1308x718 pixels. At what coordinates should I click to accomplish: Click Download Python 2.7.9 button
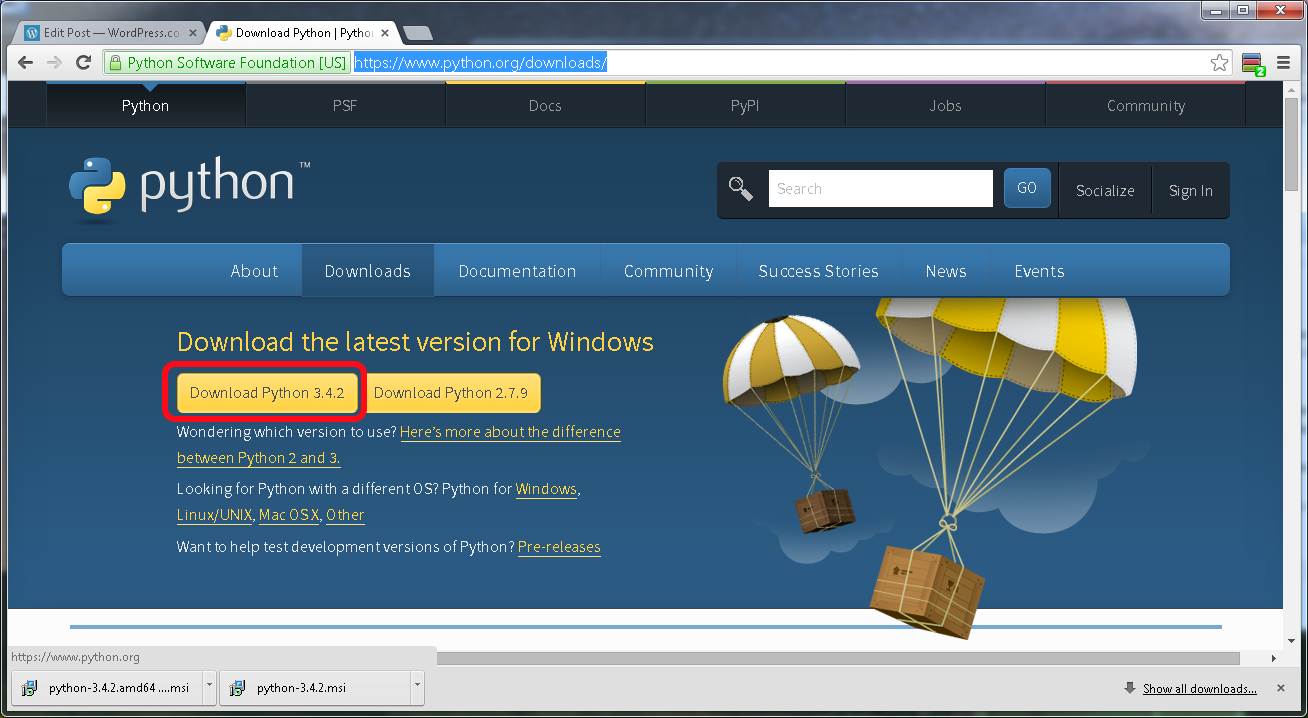coord(451,393)
